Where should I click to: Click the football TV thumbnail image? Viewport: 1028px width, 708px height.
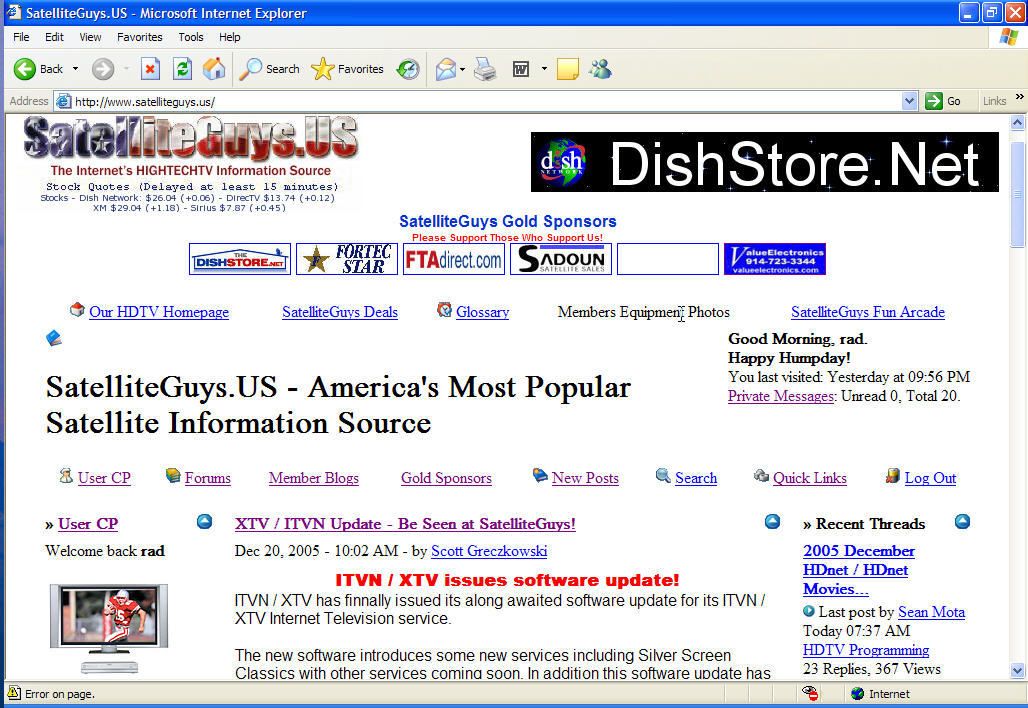tap(109, 628)
